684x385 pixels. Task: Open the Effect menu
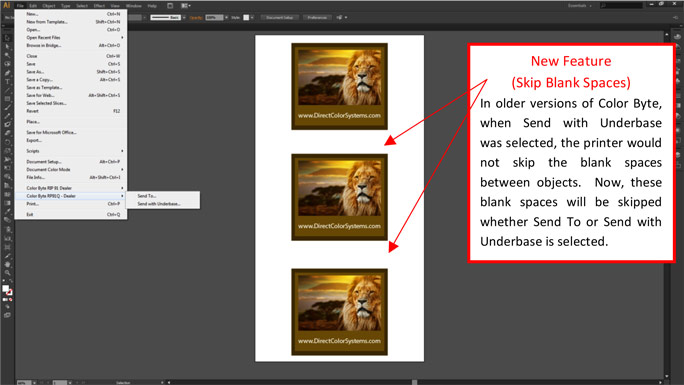pos(99,6)
